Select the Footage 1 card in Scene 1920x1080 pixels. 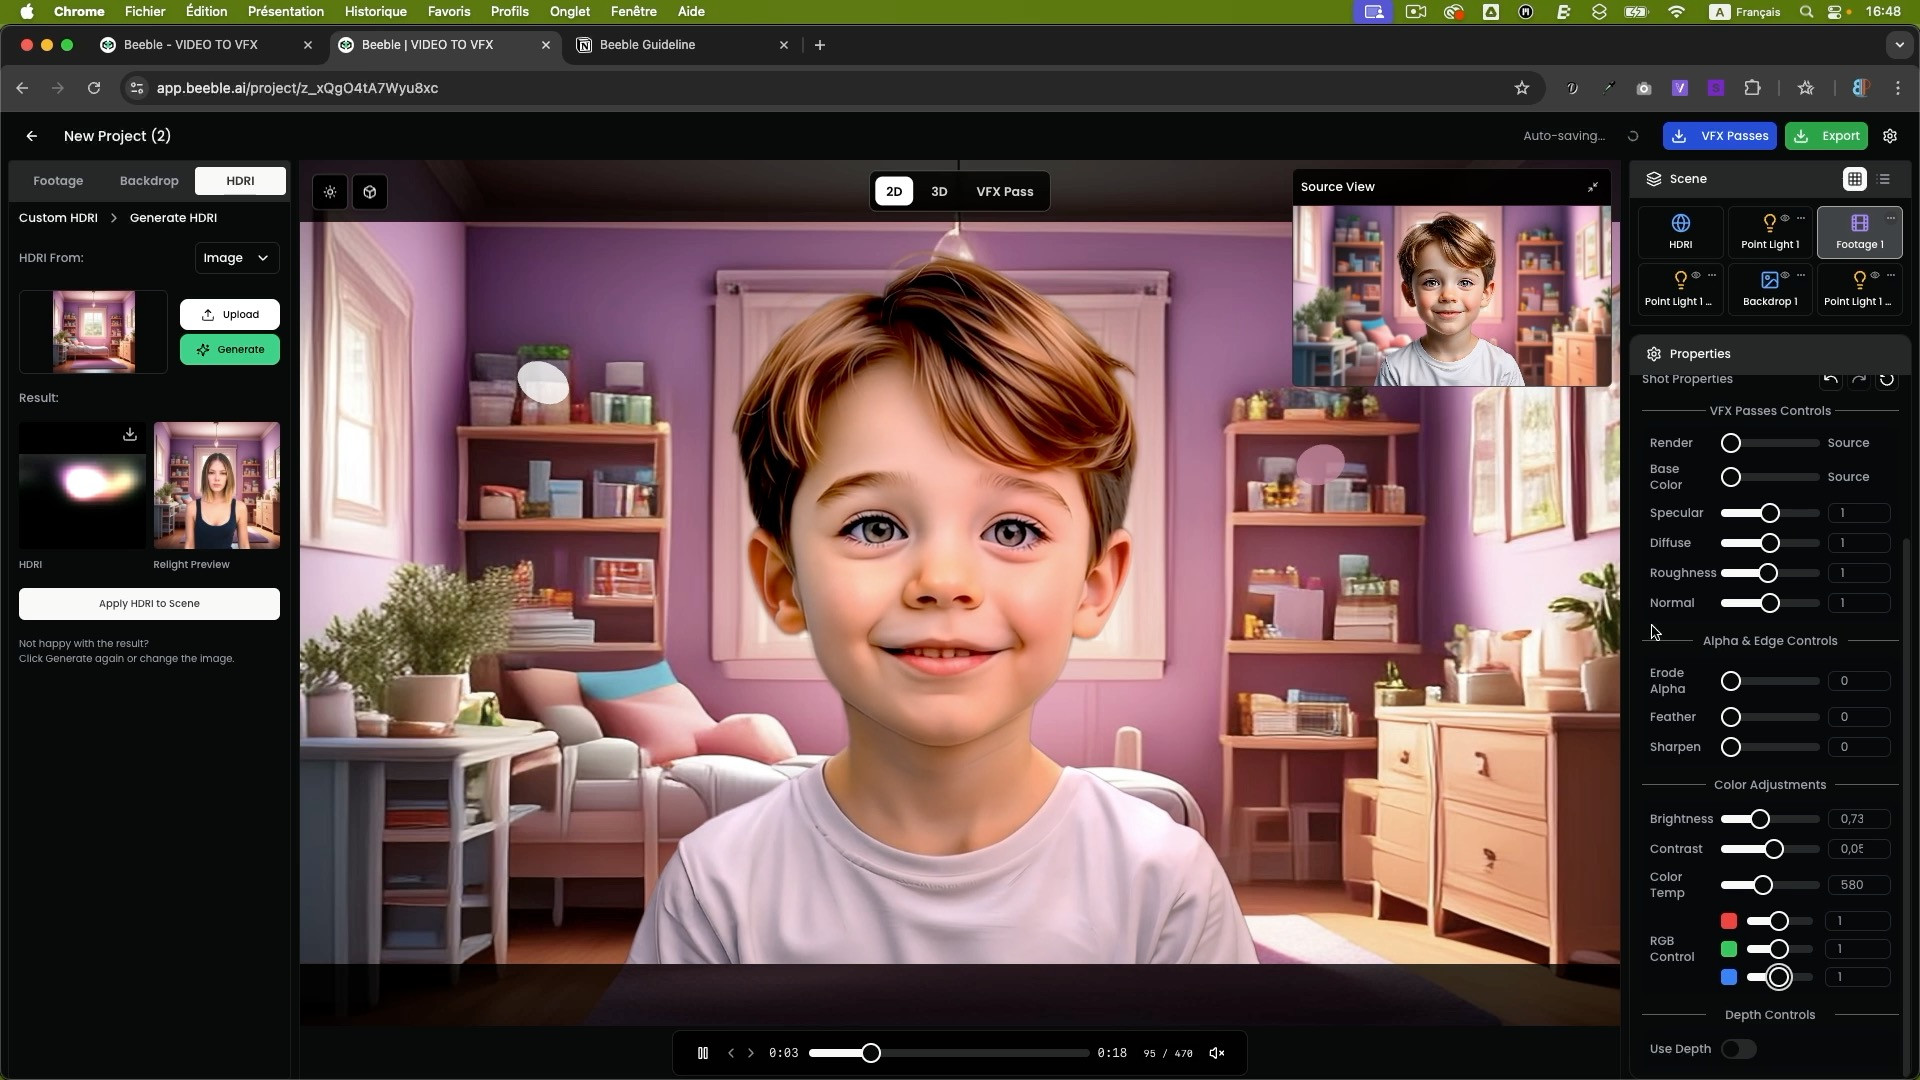tap(1860, 232)
